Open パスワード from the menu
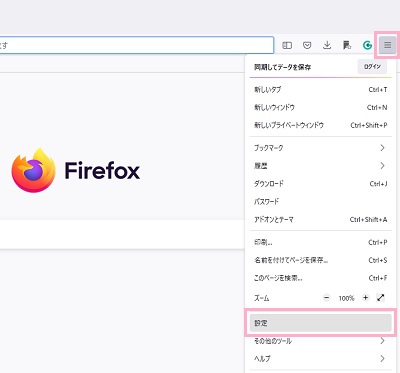The width and height of the screenshot is (400, 373). tap(320, 201)
